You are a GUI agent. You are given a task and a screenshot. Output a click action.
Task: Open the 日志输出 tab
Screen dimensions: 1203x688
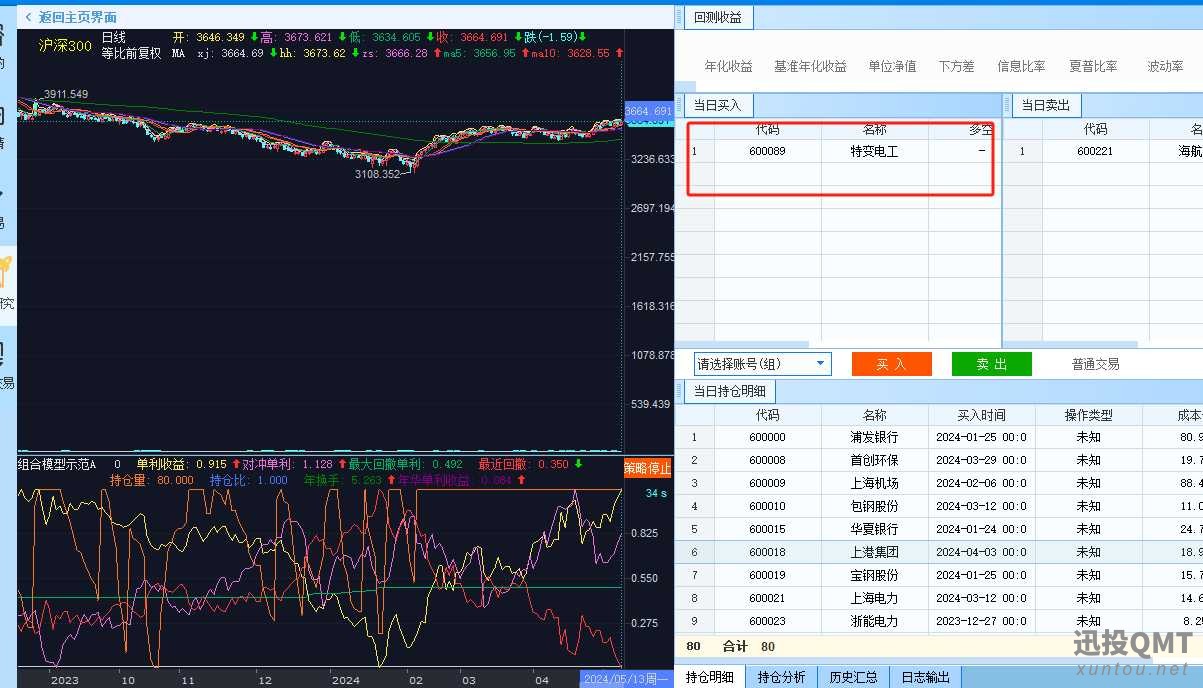pyautogui.click(x=926, y=677)
